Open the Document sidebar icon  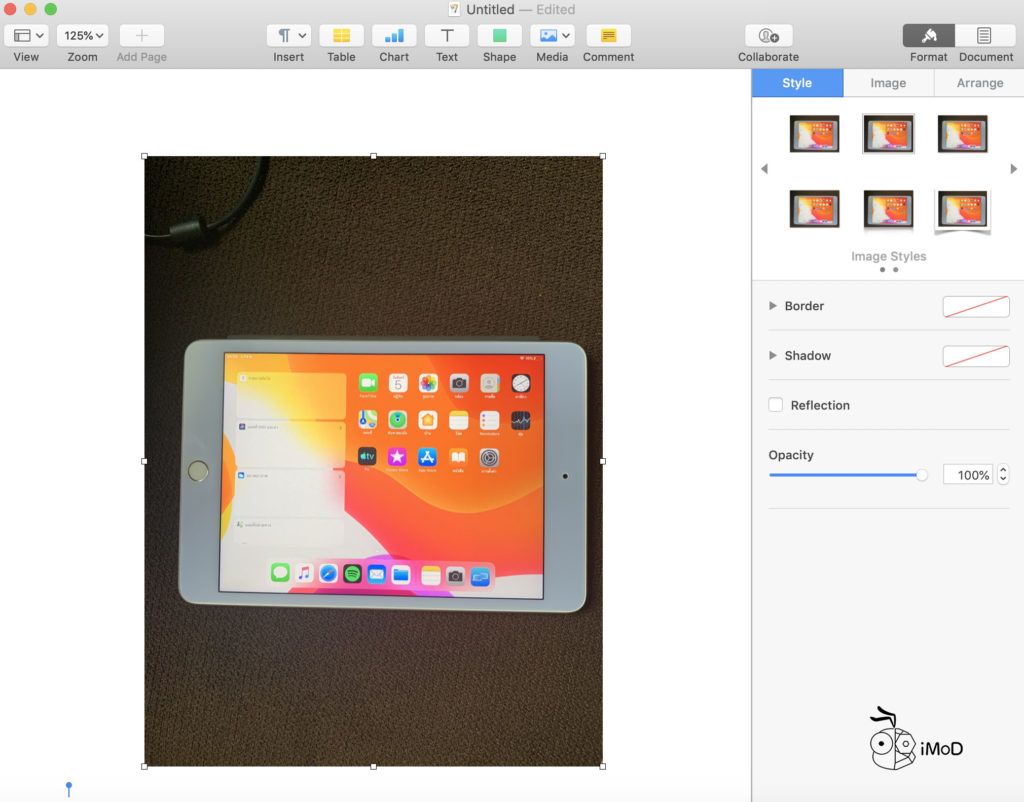(x=985, y=38)
